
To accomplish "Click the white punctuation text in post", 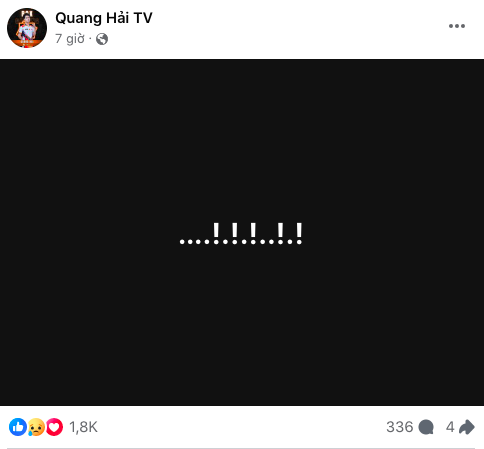I will pos(241,234).
